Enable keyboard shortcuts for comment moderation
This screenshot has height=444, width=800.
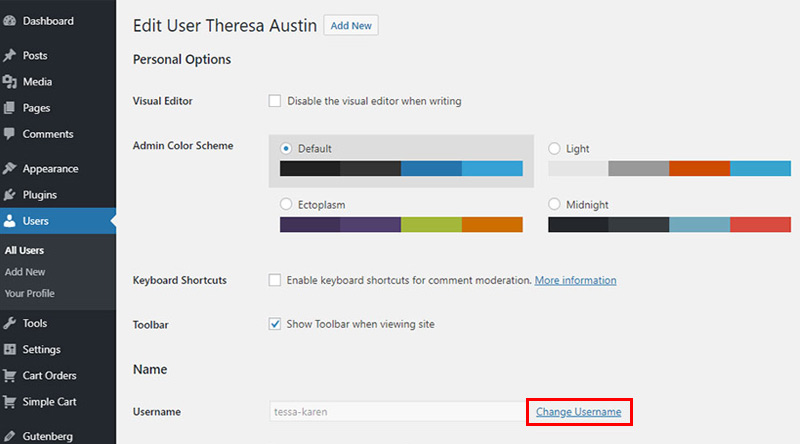click(274, 280)
